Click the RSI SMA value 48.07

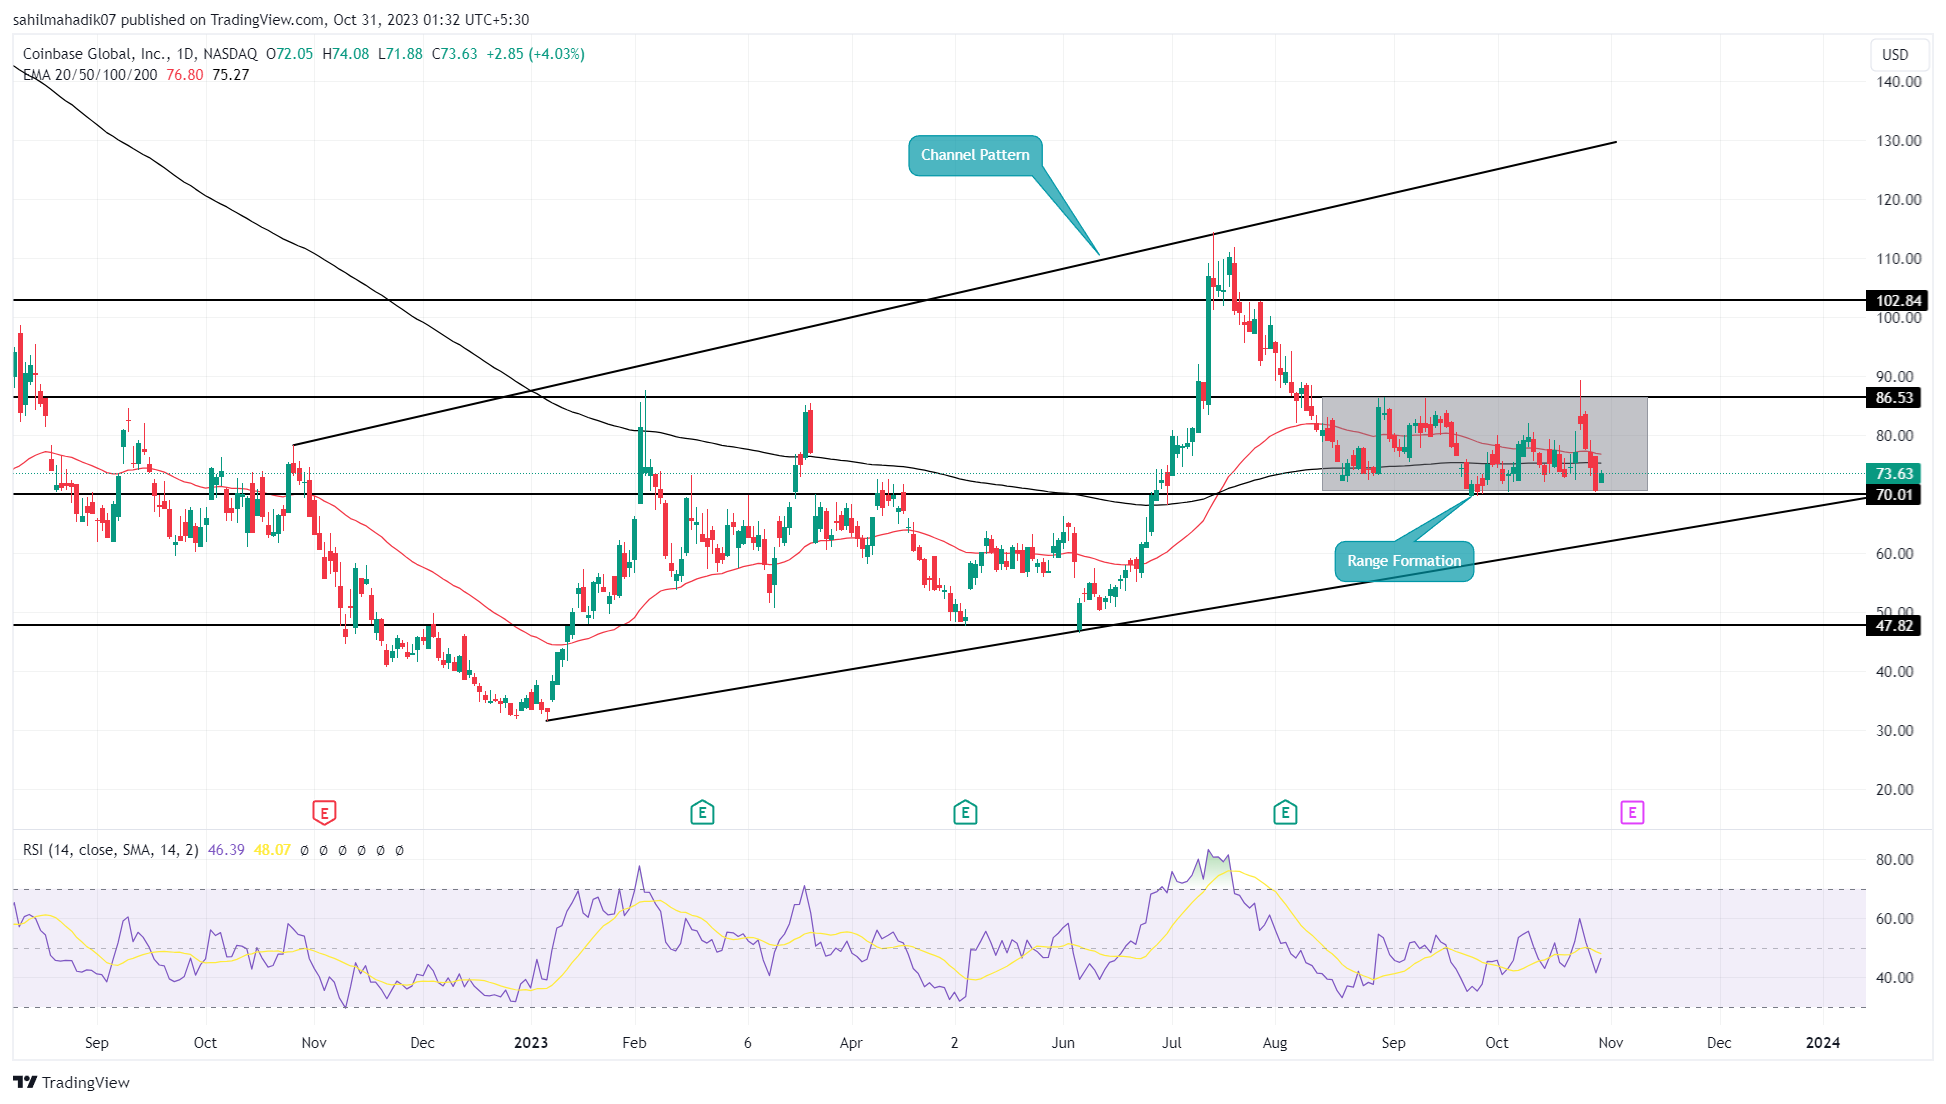coord(272,850)
